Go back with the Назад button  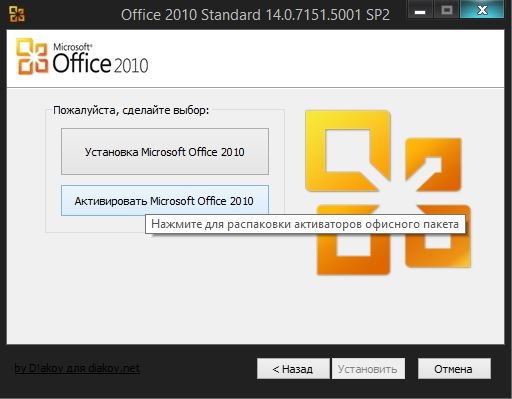click(x=293, y=369)
